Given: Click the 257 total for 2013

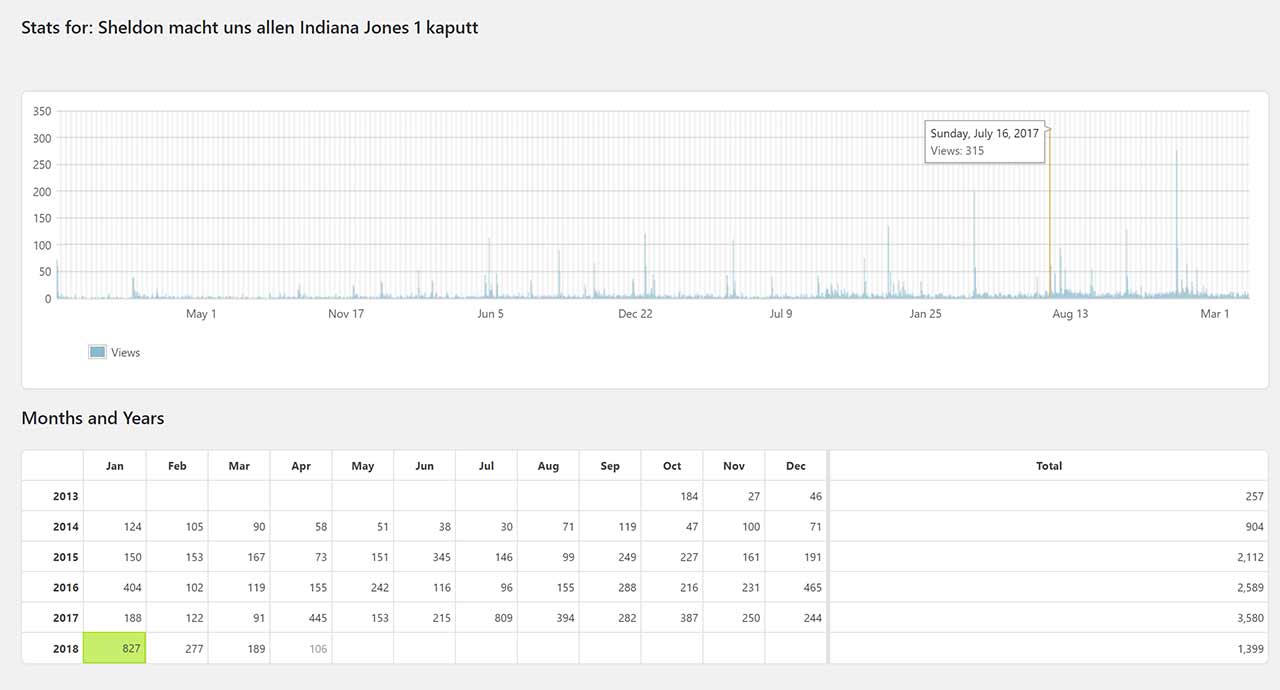Looking at the screenshot, I should point(1049,496).
